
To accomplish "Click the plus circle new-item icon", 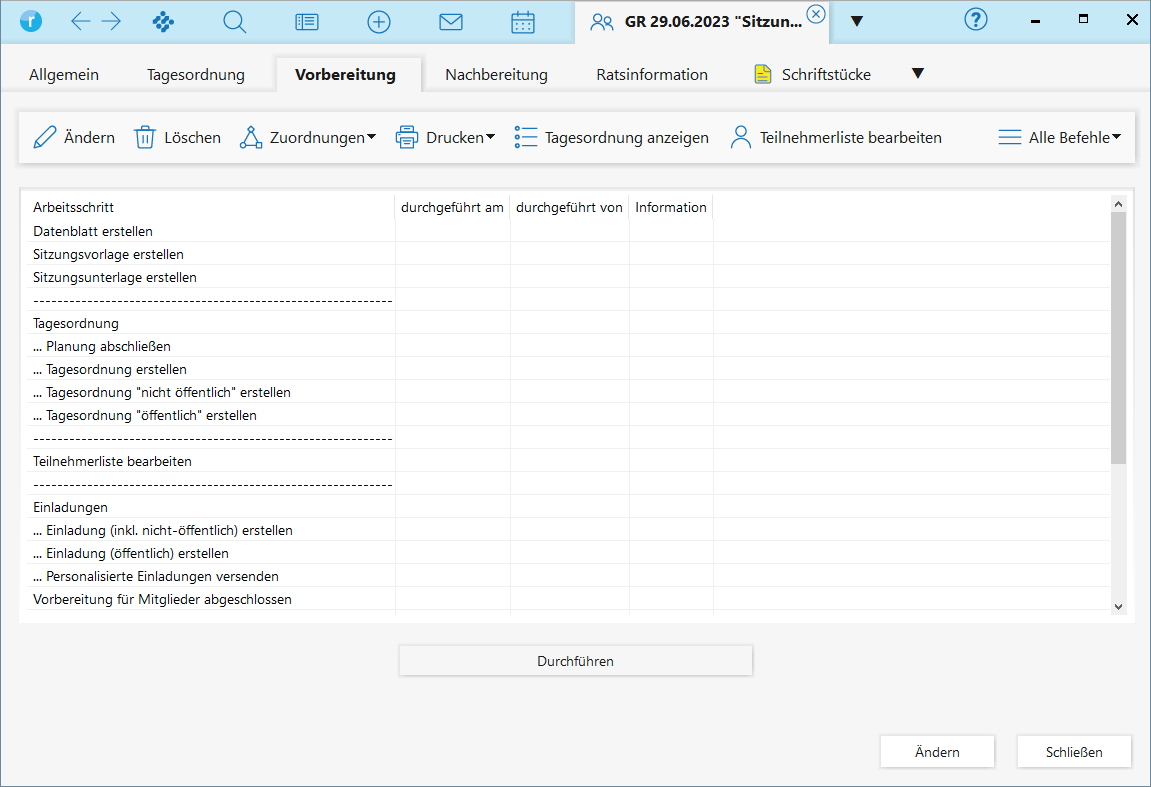I will [x=379, y=21].
